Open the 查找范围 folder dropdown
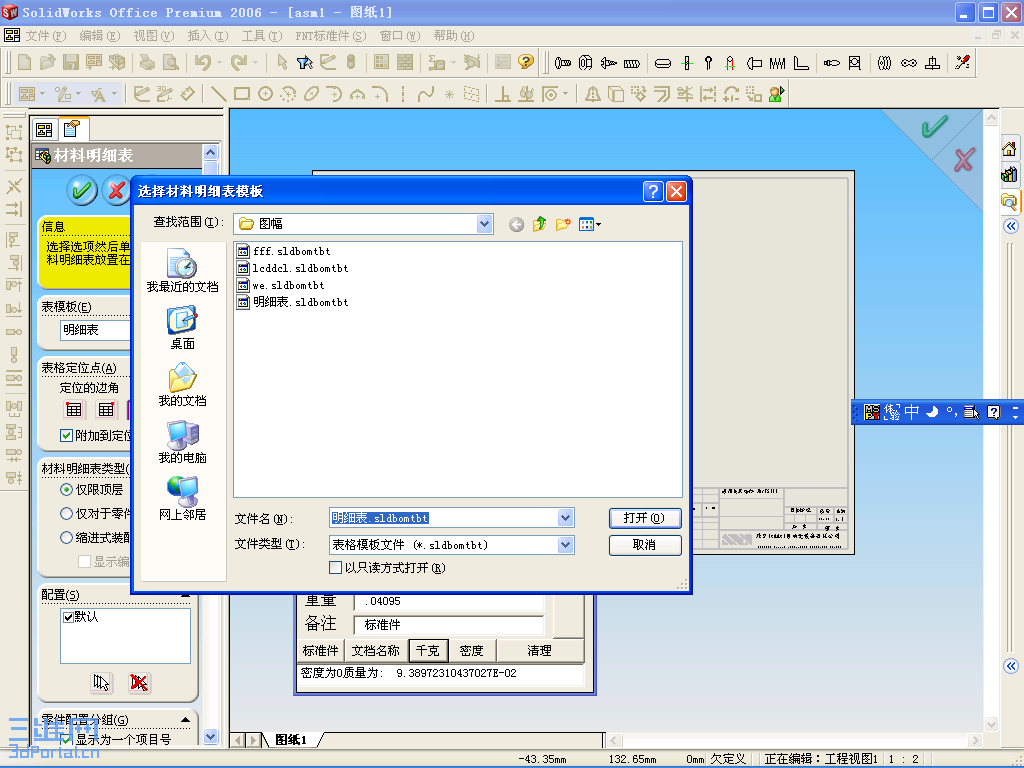Screen dimensions: 1024x768 click(484, 224)
